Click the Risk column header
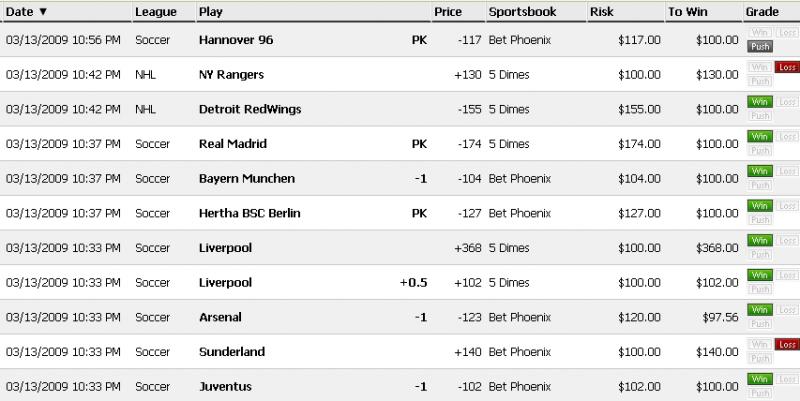Image resolution: width=800 pixels, height=401 pixels. (604, 11)
